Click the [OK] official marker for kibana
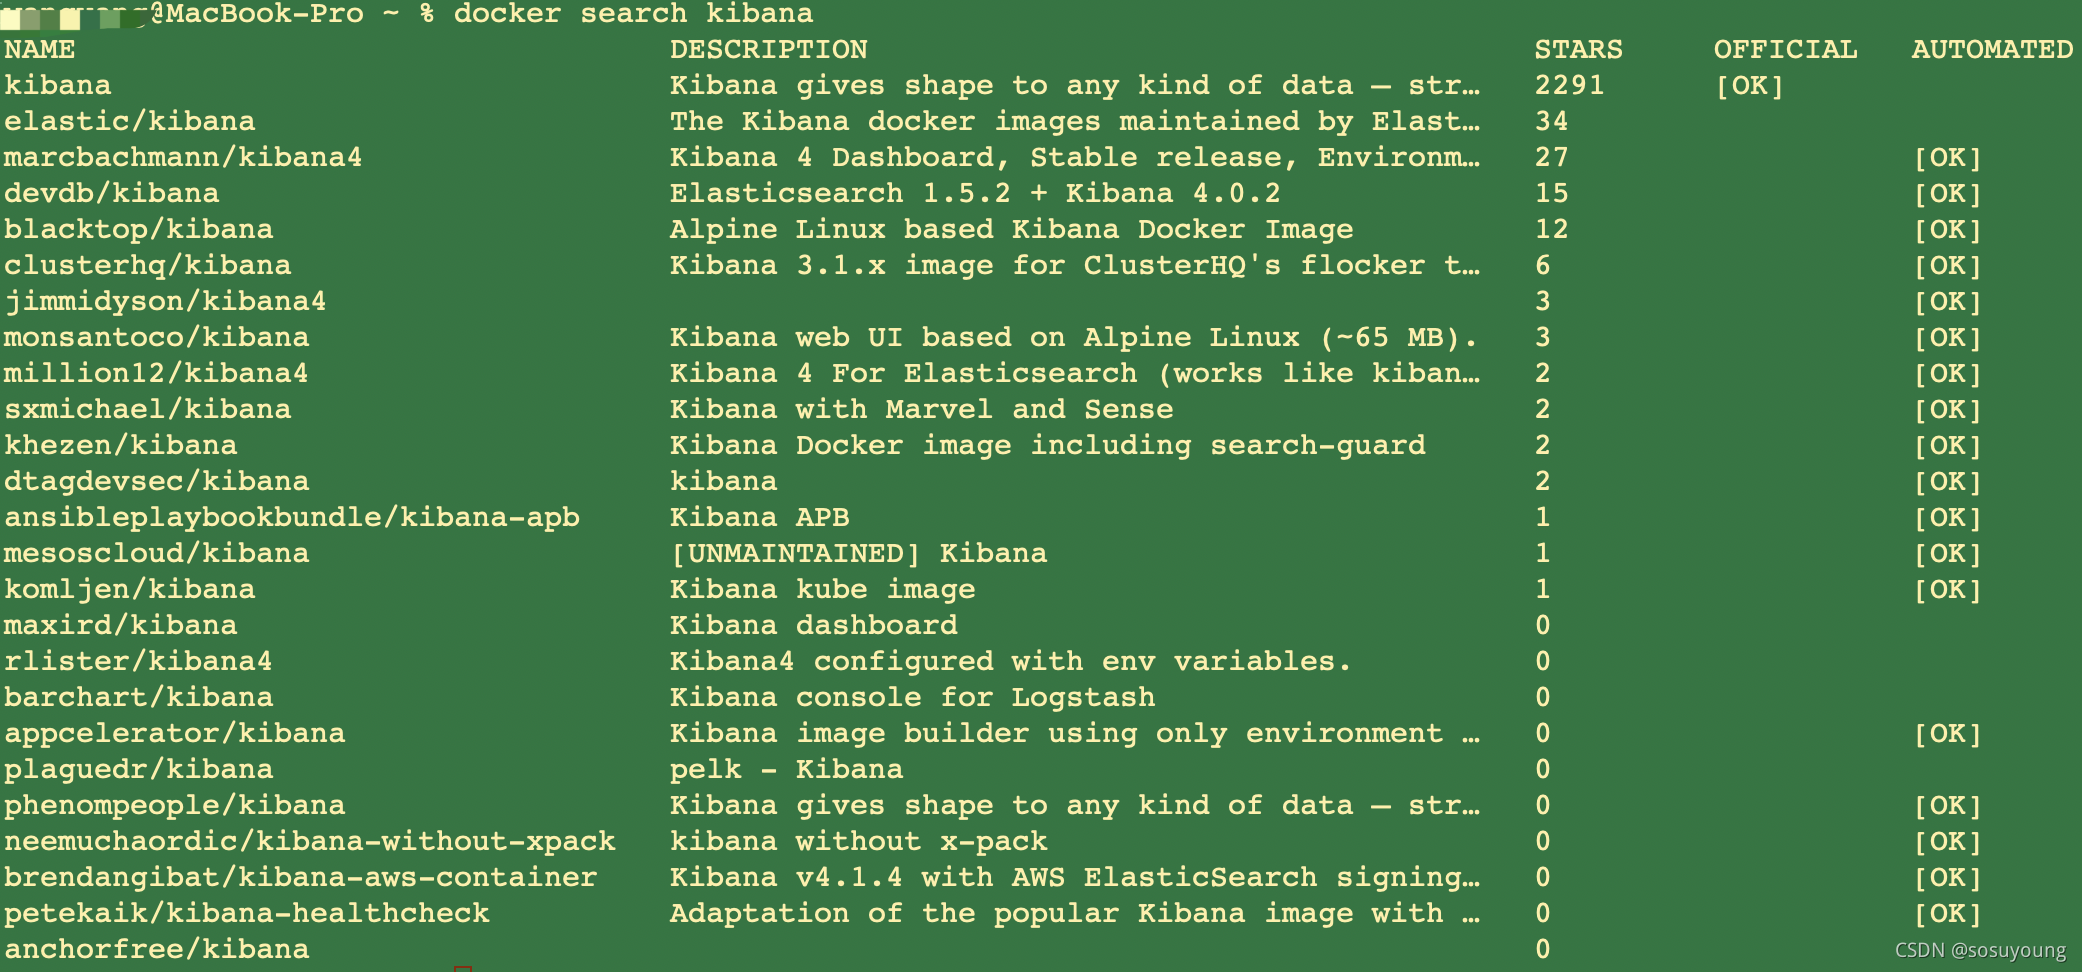 click(x=1749, y=86)
